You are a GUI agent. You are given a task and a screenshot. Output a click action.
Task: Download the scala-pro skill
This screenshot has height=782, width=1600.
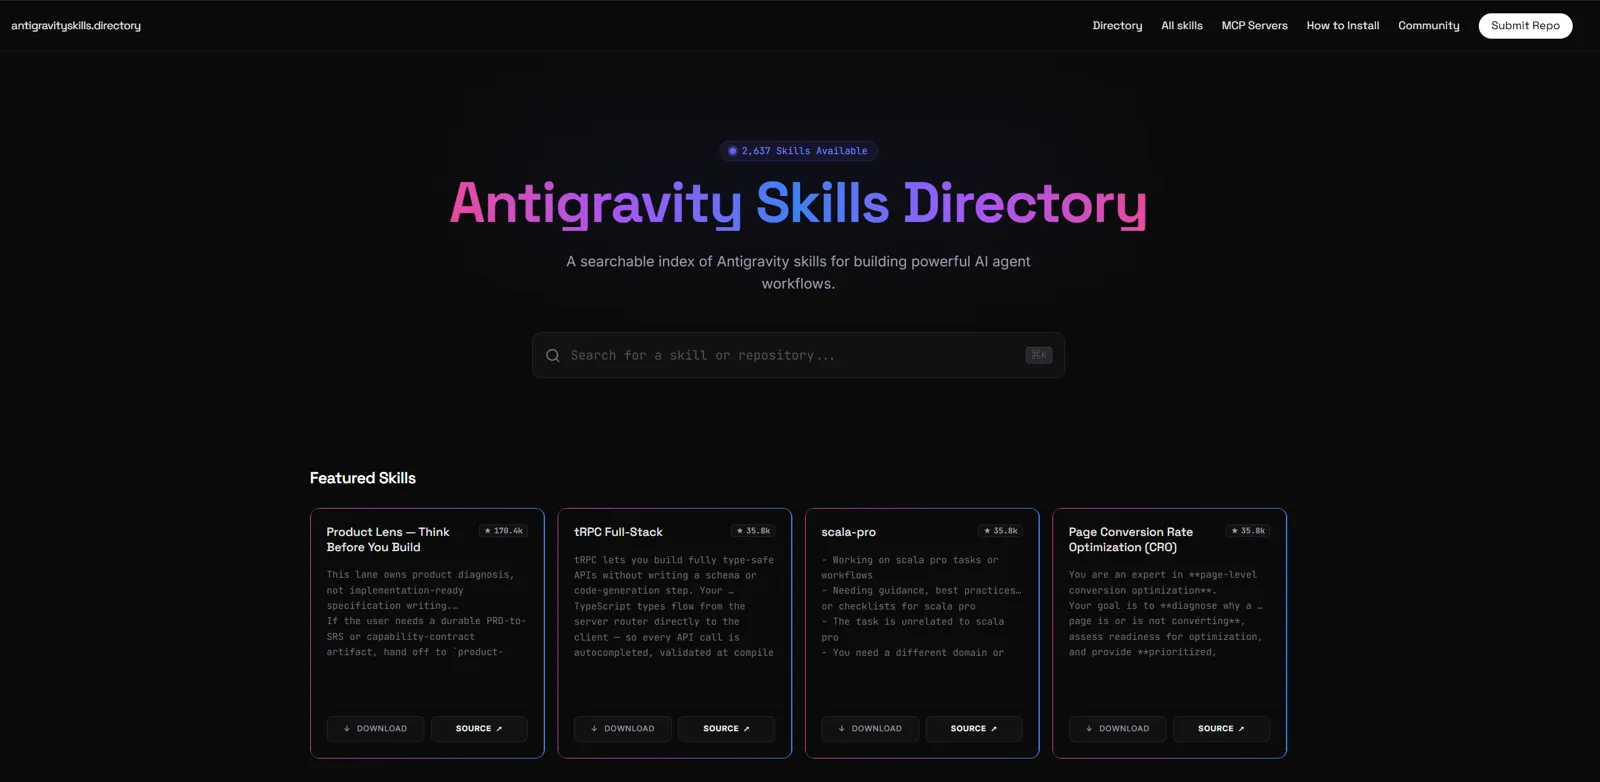870,729
